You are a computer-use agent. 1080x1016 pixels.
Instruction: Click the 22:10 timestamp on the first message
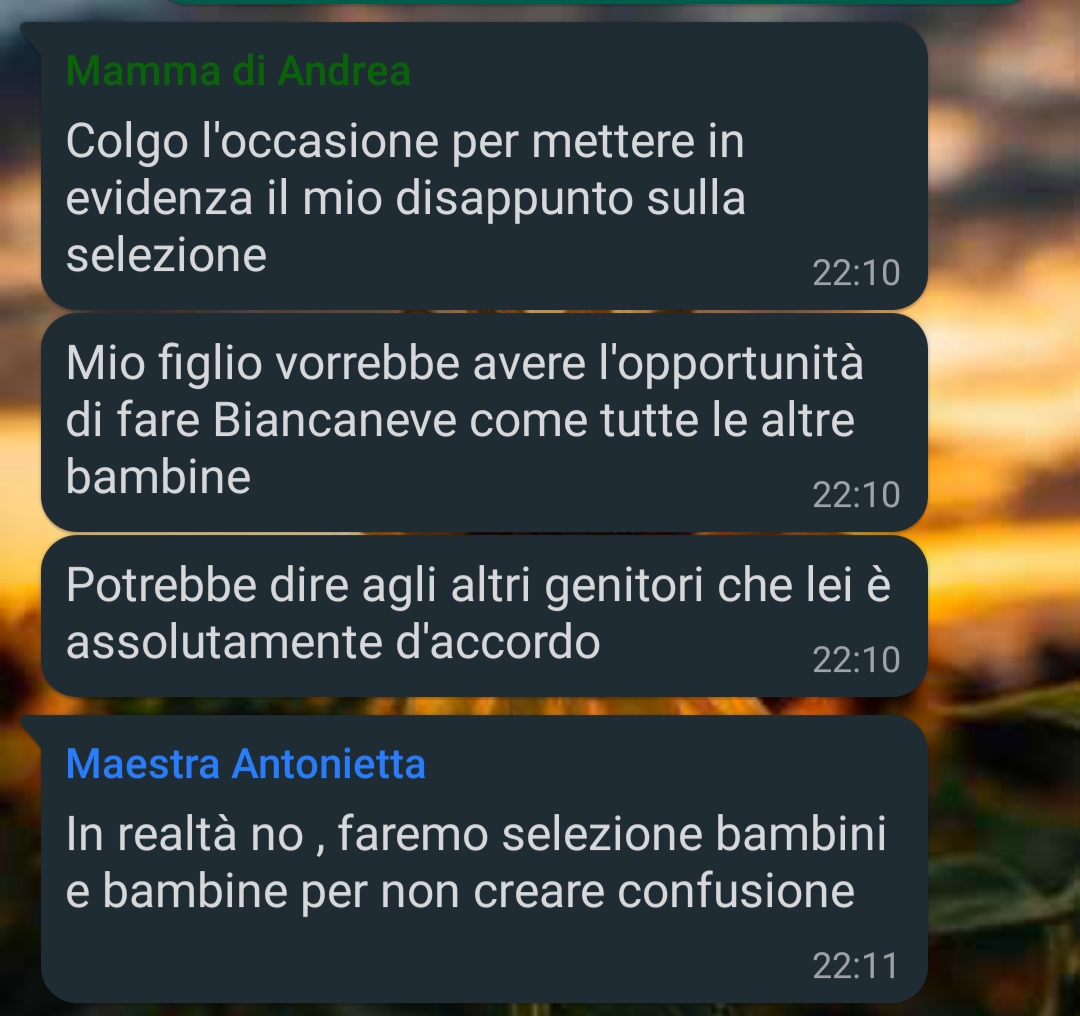pos(856,273)
